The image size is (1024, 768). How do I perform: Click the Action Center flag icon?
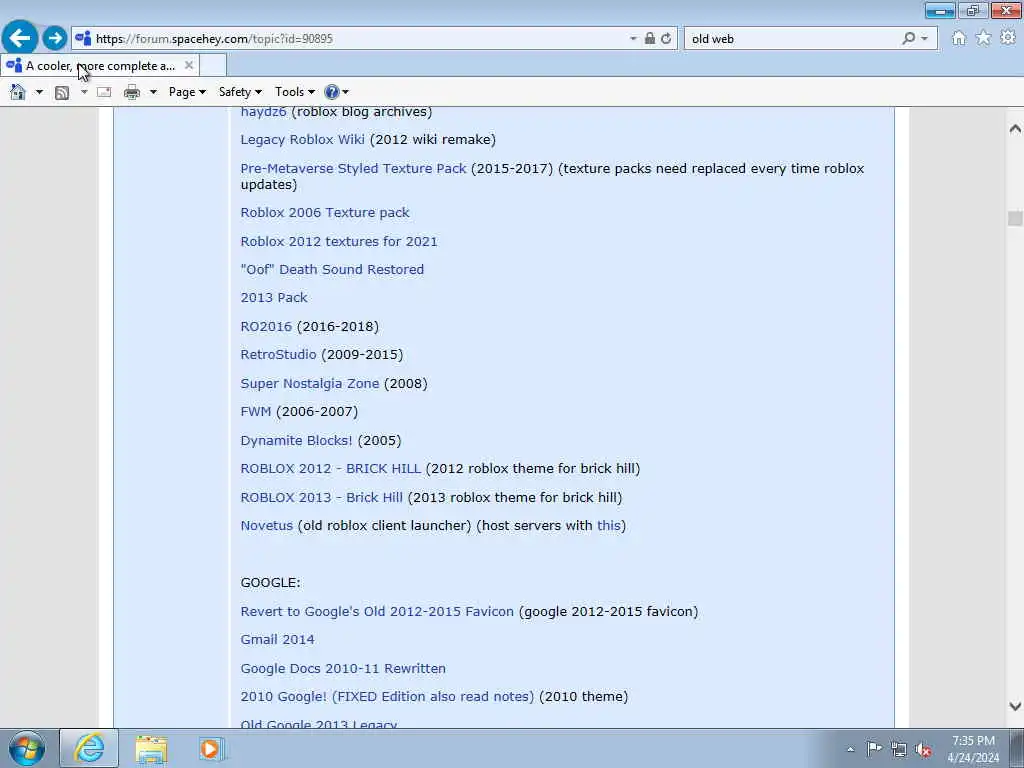874,749
